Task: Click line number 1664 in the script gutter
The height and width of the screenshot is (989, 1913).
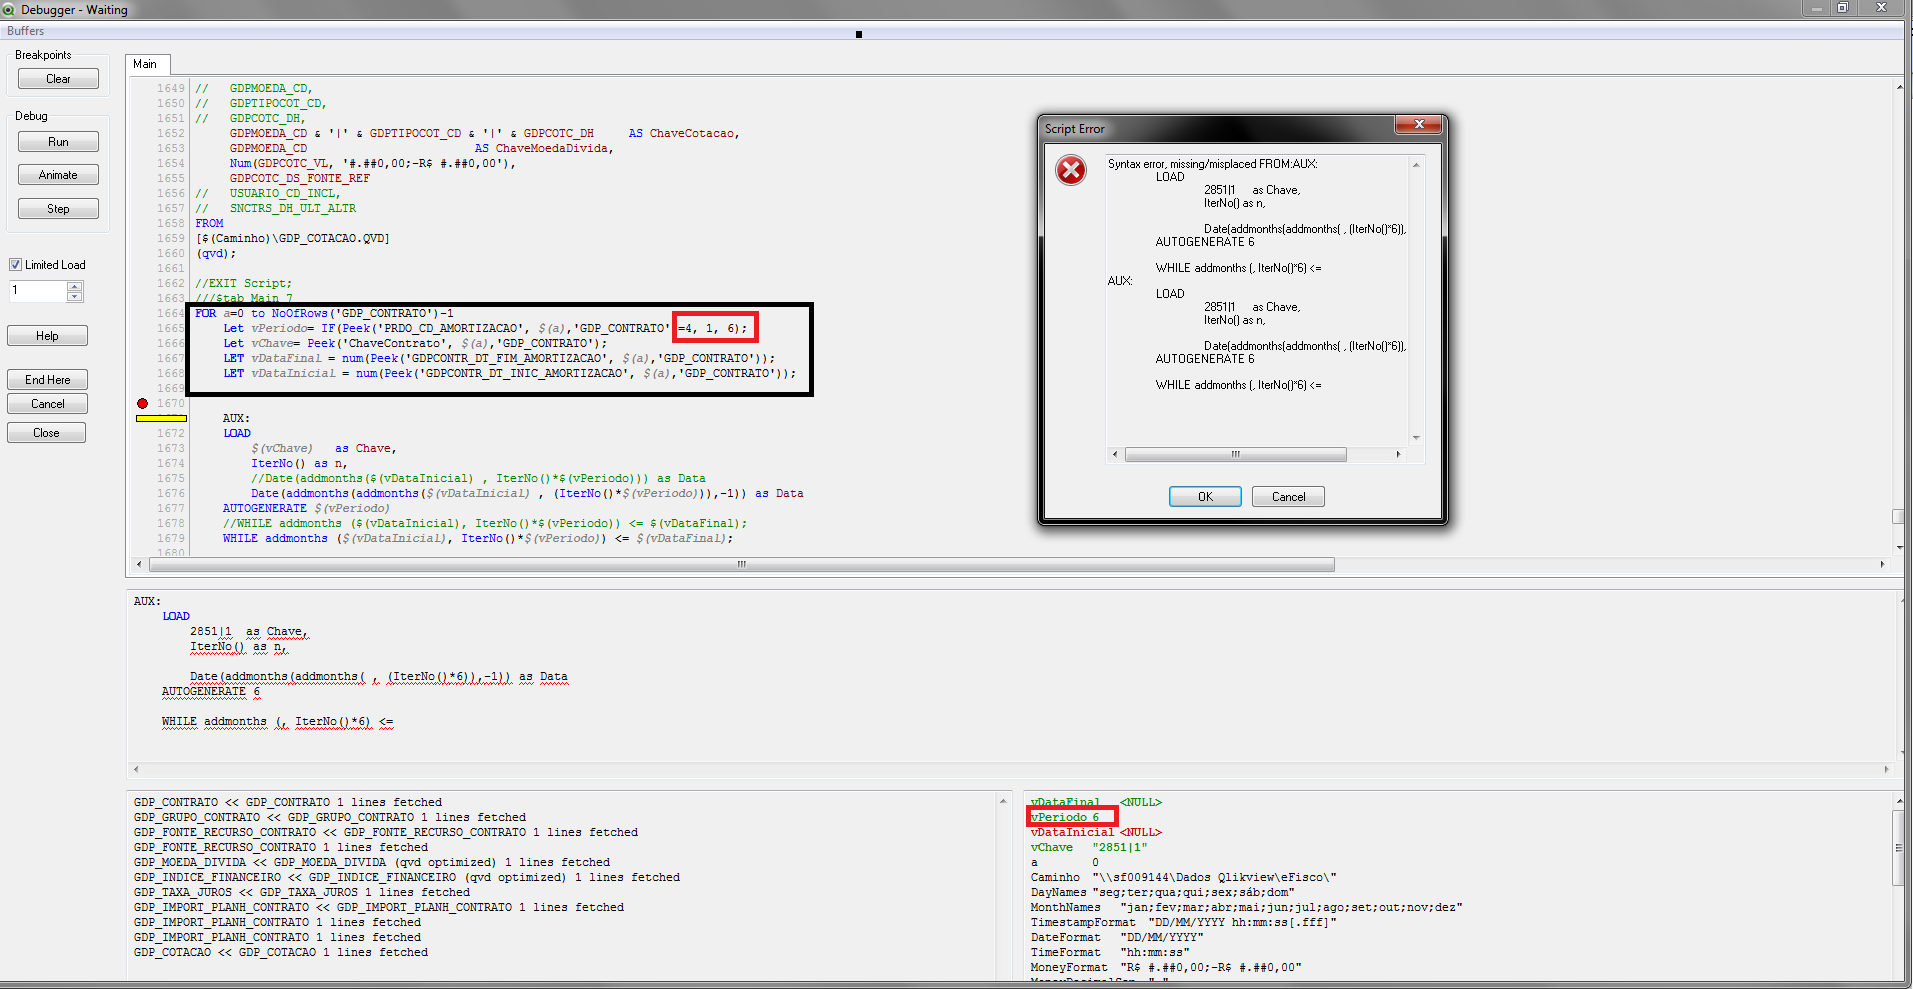Action: tap(171, 313)
